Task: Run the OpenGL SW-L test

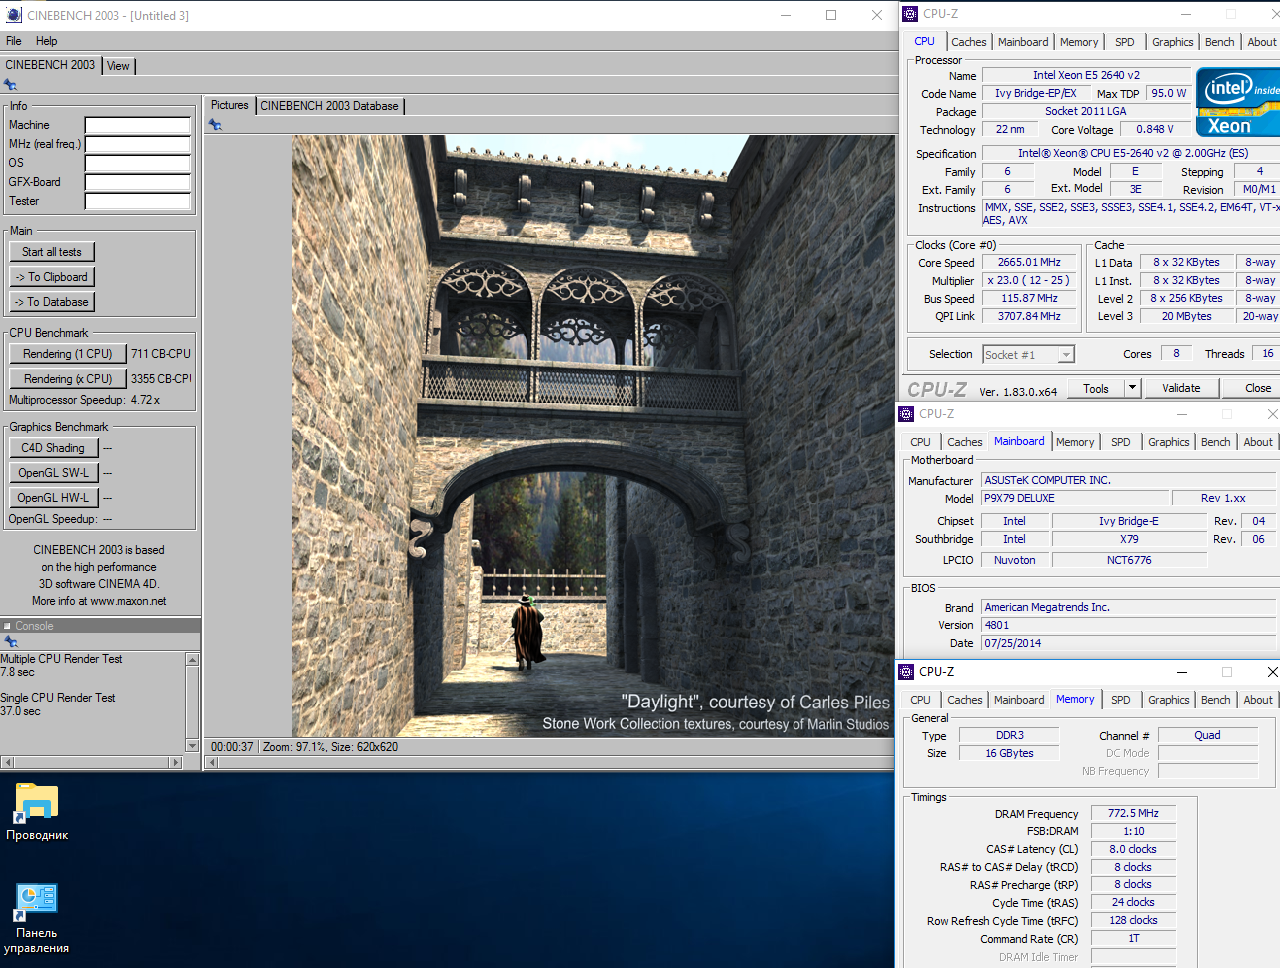Action: point(53,473)
